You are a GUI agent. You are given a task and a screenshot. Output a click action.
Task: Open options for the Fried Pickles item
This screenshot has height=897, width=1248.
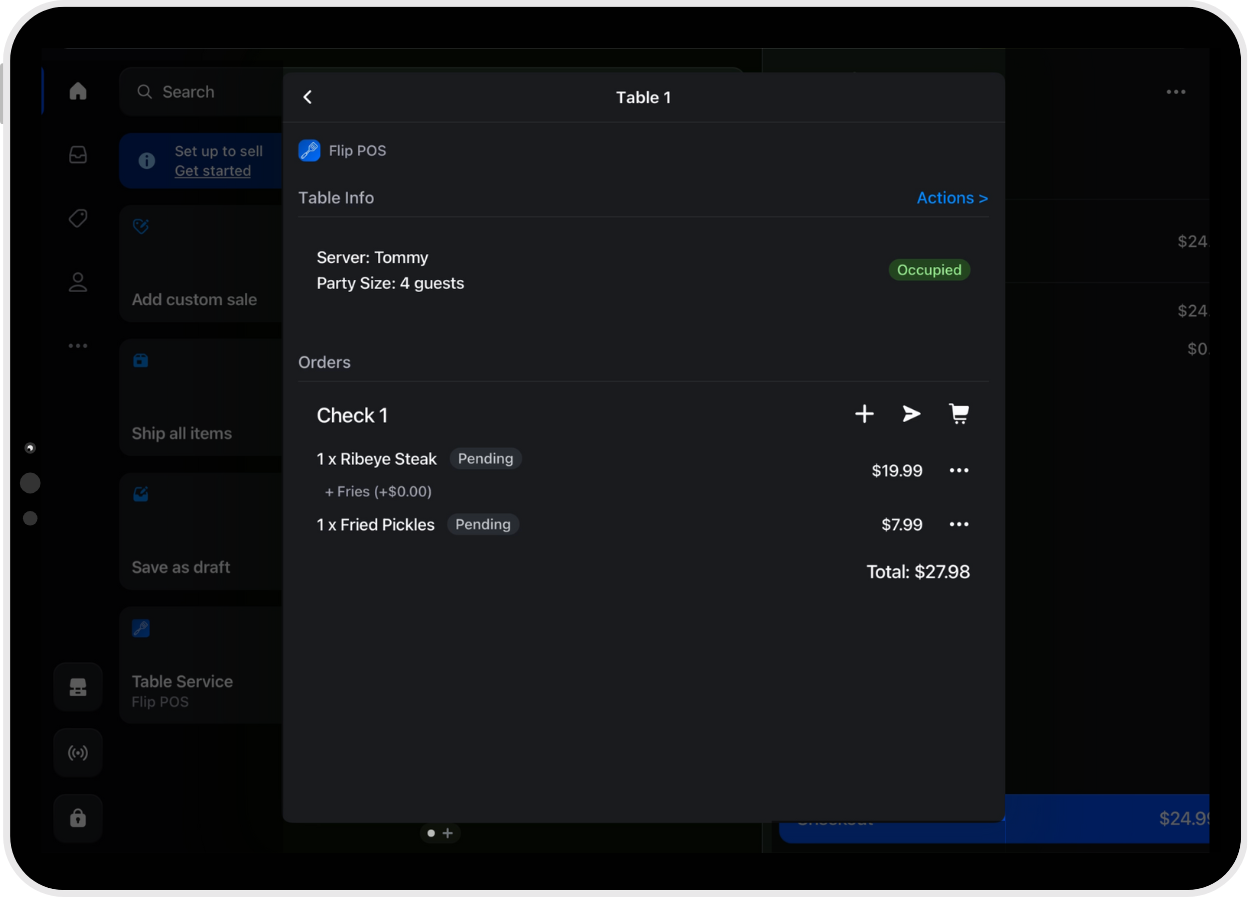959,524
